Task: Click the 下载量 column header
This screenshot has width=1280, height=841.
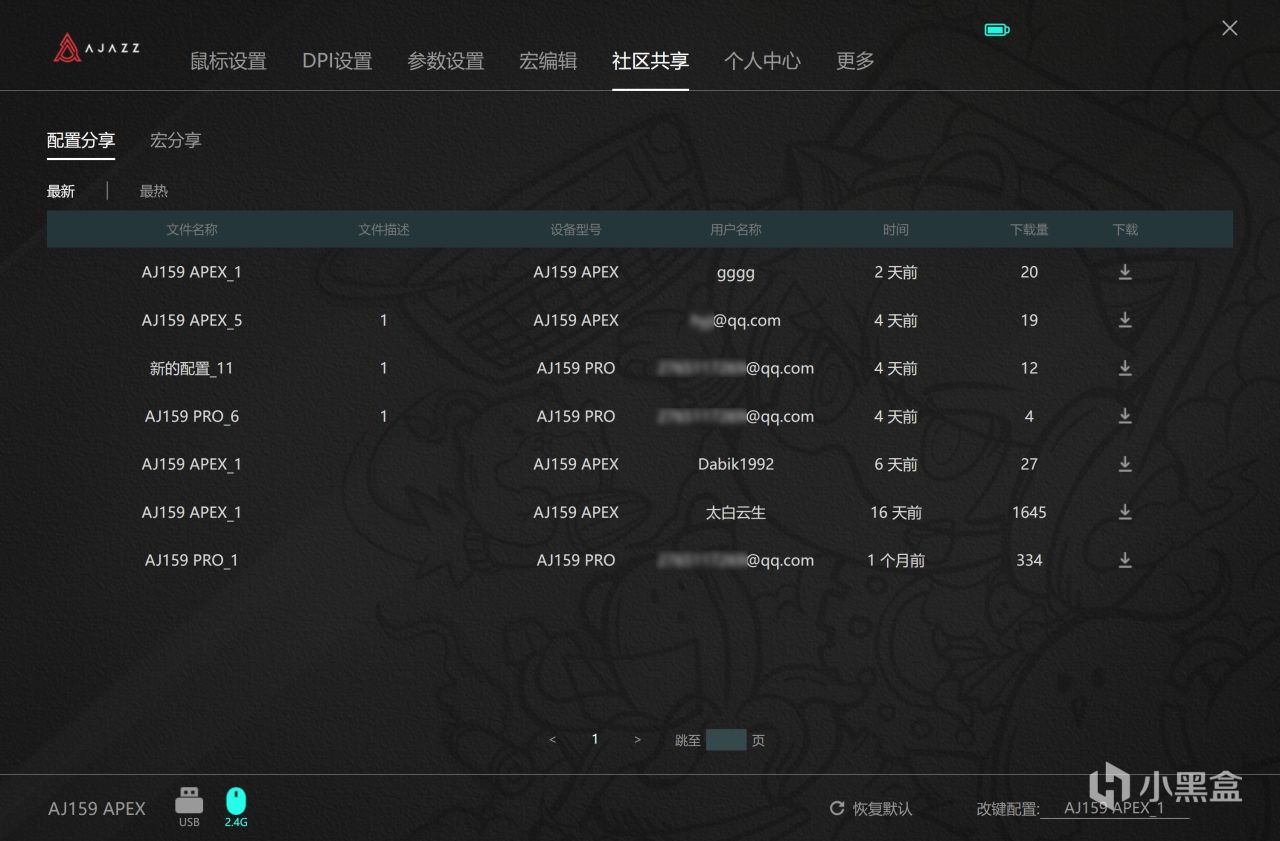Action: [x=1029, y=229]
